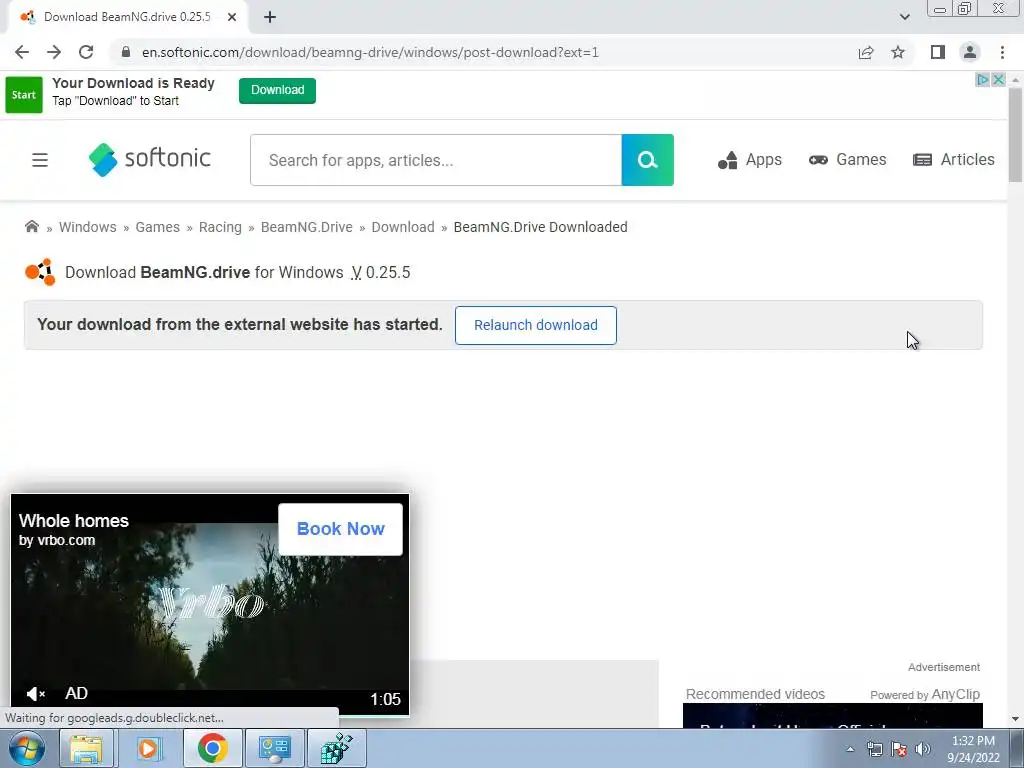Click the Whole homes ad title
Viewport: 1024px width, 768px height.
point(74,520)
